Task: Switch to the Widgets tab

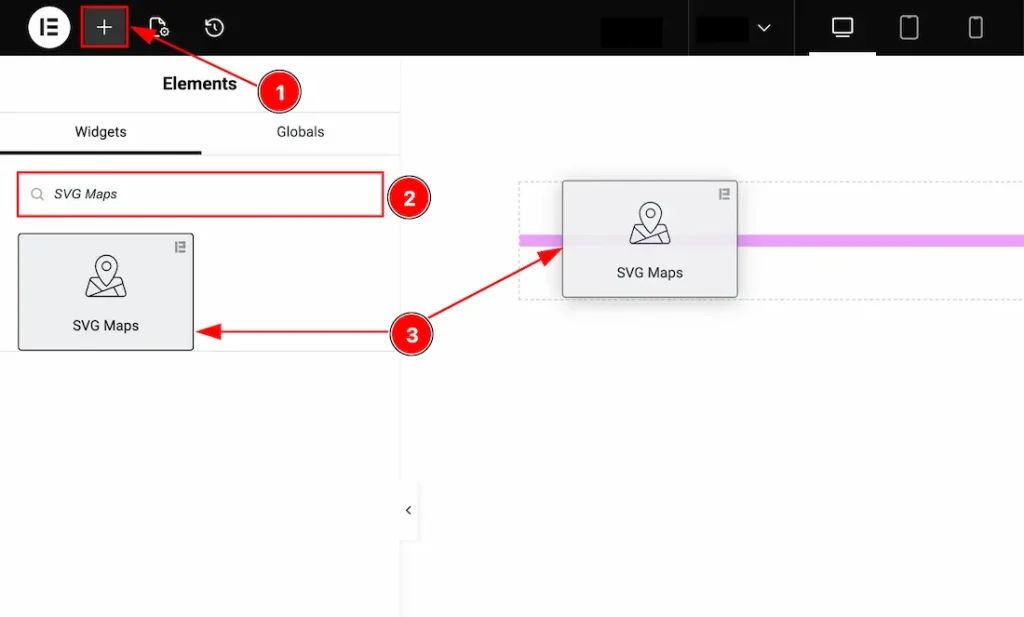Action: click(x=100, y=131)
